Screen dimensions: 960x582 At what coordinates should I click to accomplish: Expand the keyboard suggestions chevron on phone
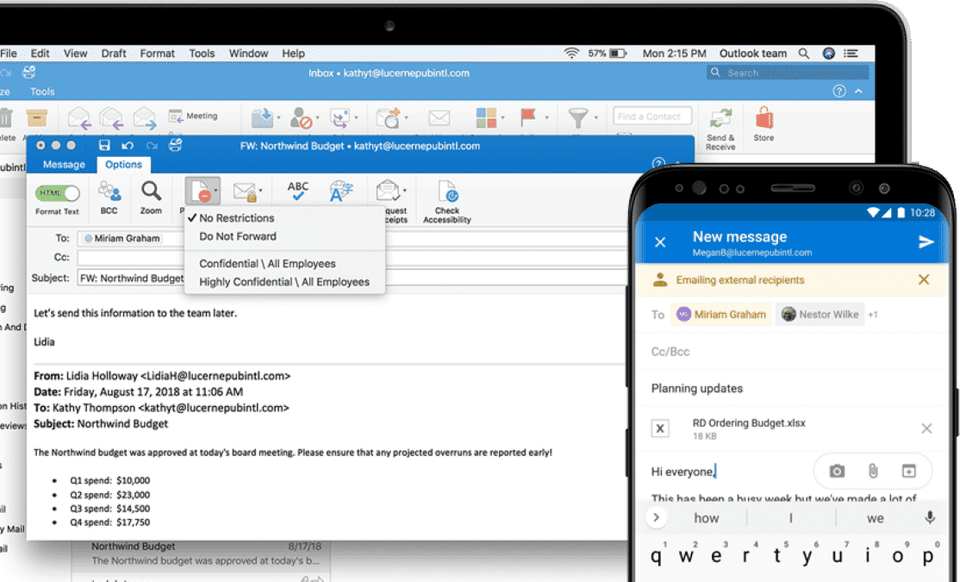656,518
